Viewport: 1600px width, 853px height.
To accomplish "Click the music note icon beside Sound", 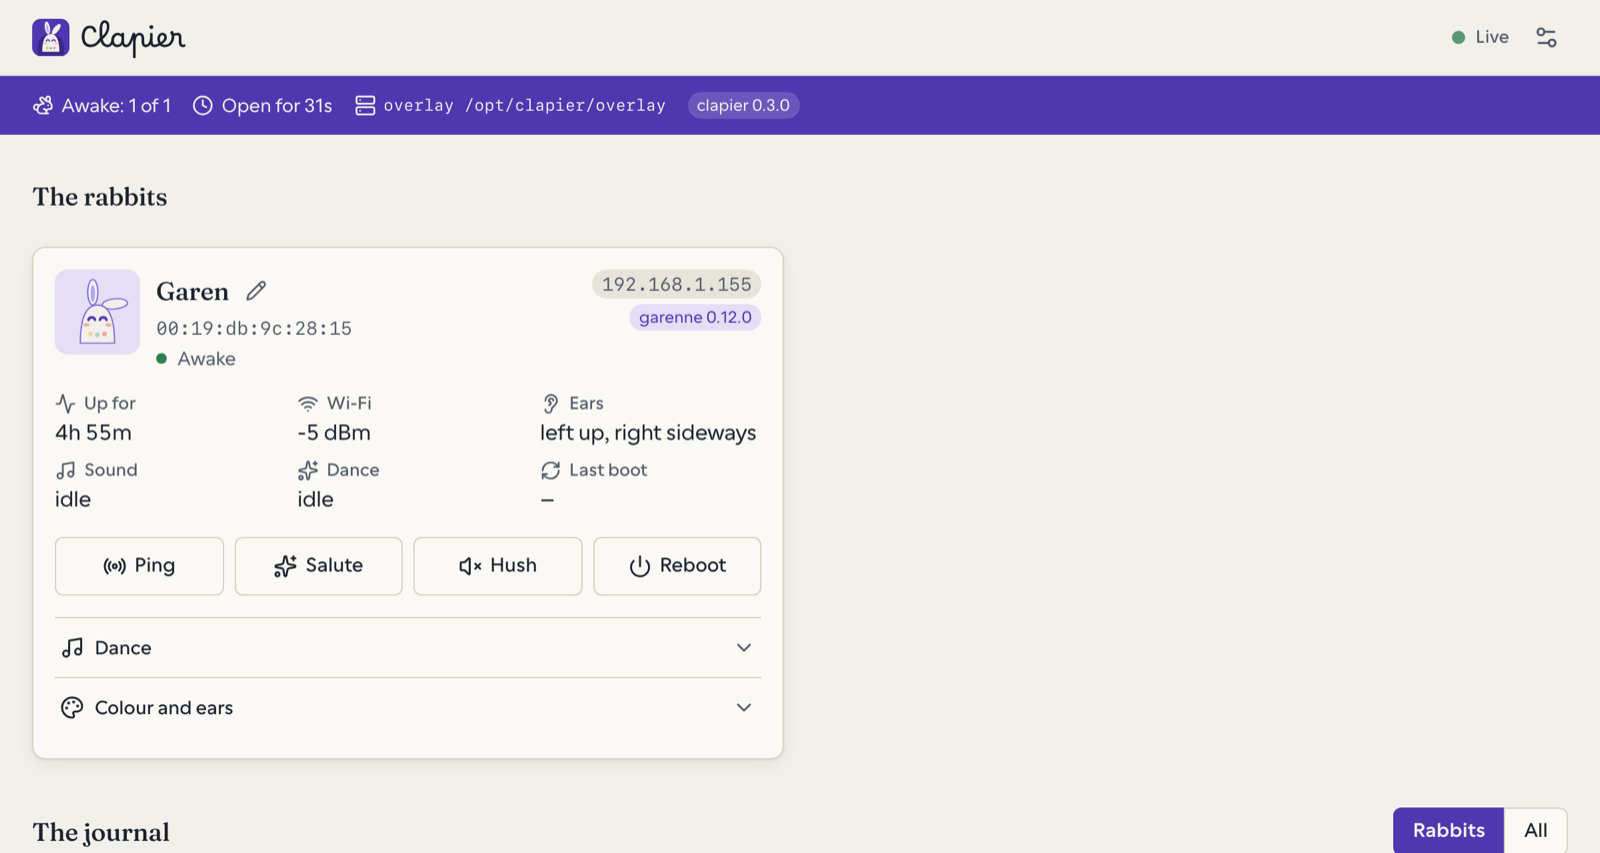I will click(65, 470).
